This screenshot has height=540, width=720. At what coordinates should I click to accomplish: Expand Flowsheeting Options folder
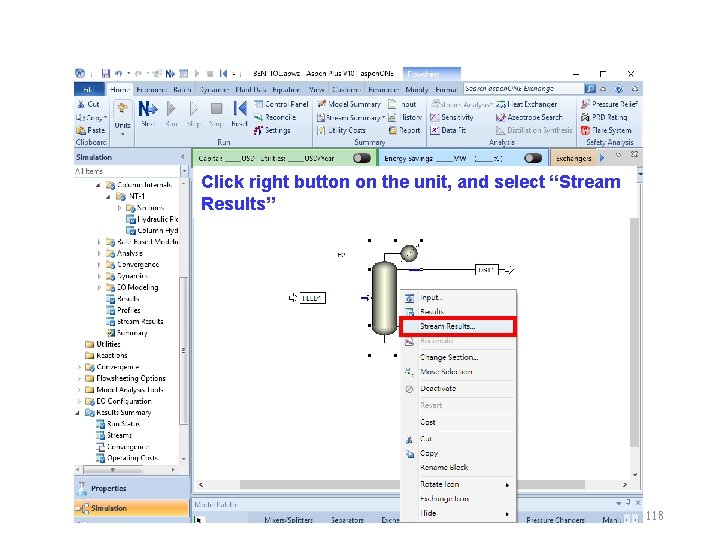tap(79, 378)
